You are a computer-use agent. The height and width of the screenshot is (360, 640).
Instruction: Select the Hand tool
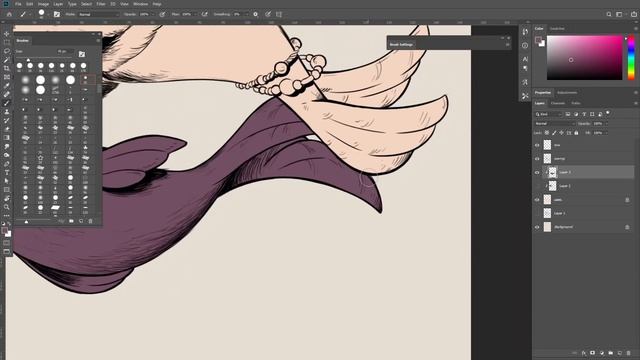tap(7, 198)
